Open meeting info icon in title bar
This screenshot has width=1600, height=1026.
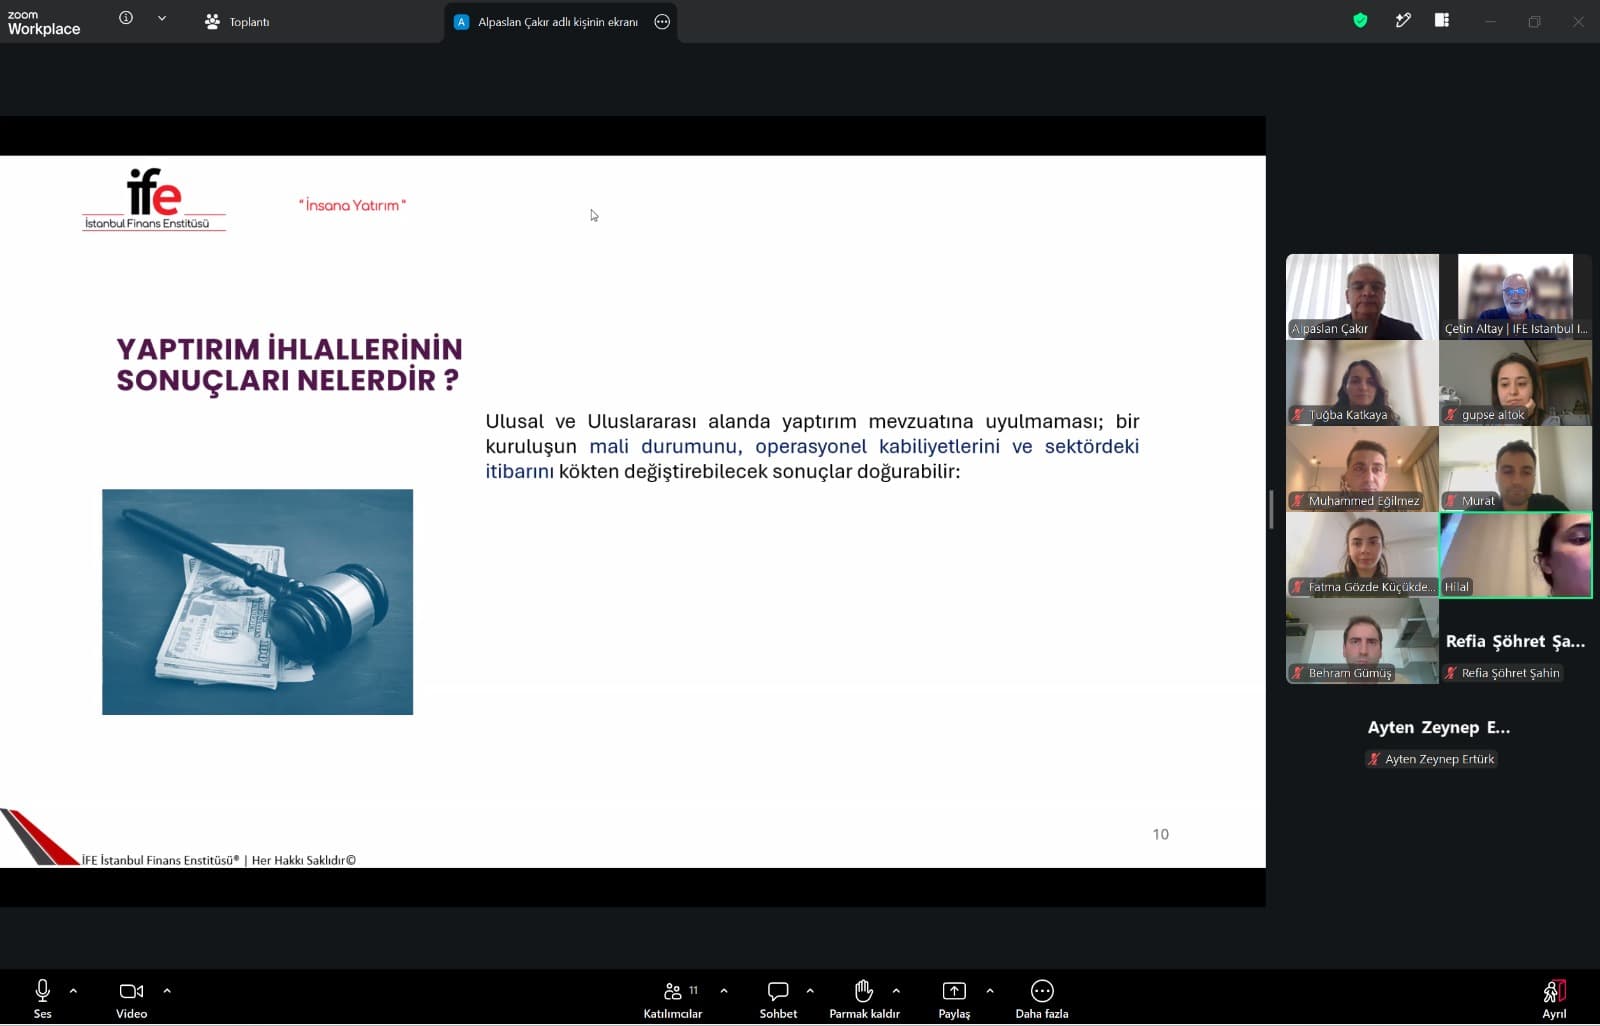tap(126, 18)
